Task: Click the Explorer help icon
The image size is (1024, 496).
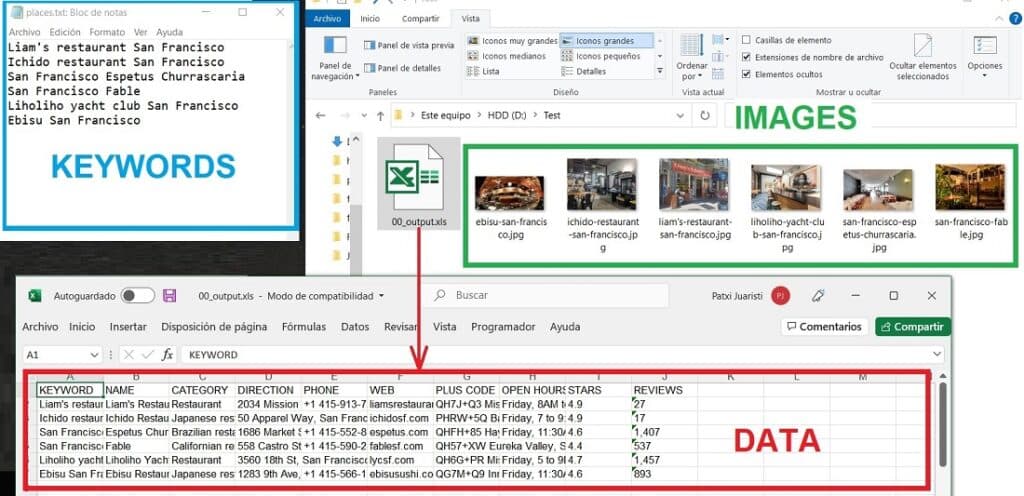Action: coord(1016,18)
